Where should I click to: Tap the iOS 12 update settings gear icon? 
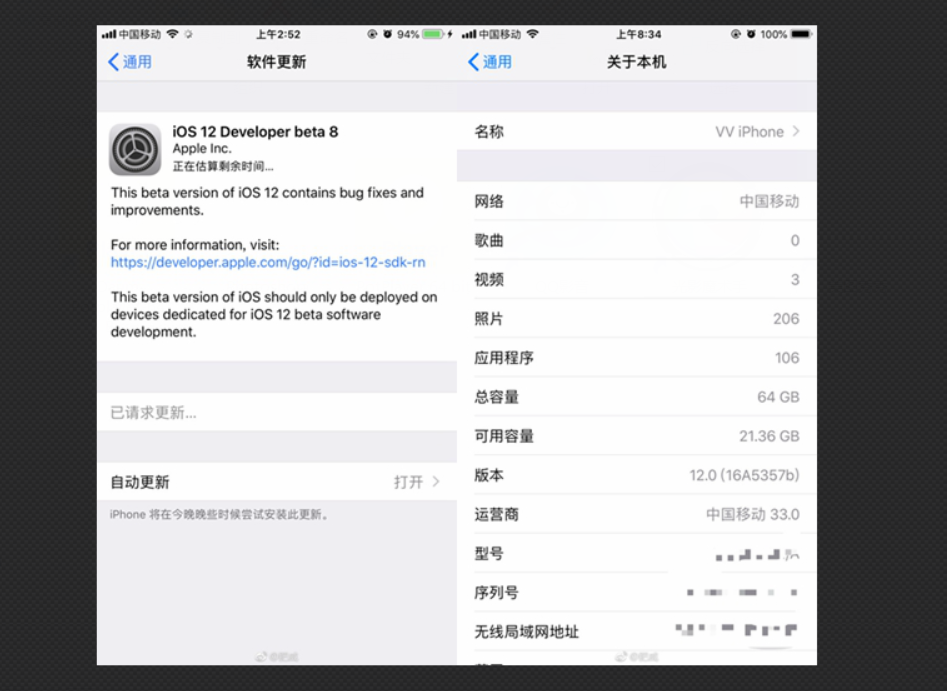click(135, 149)
